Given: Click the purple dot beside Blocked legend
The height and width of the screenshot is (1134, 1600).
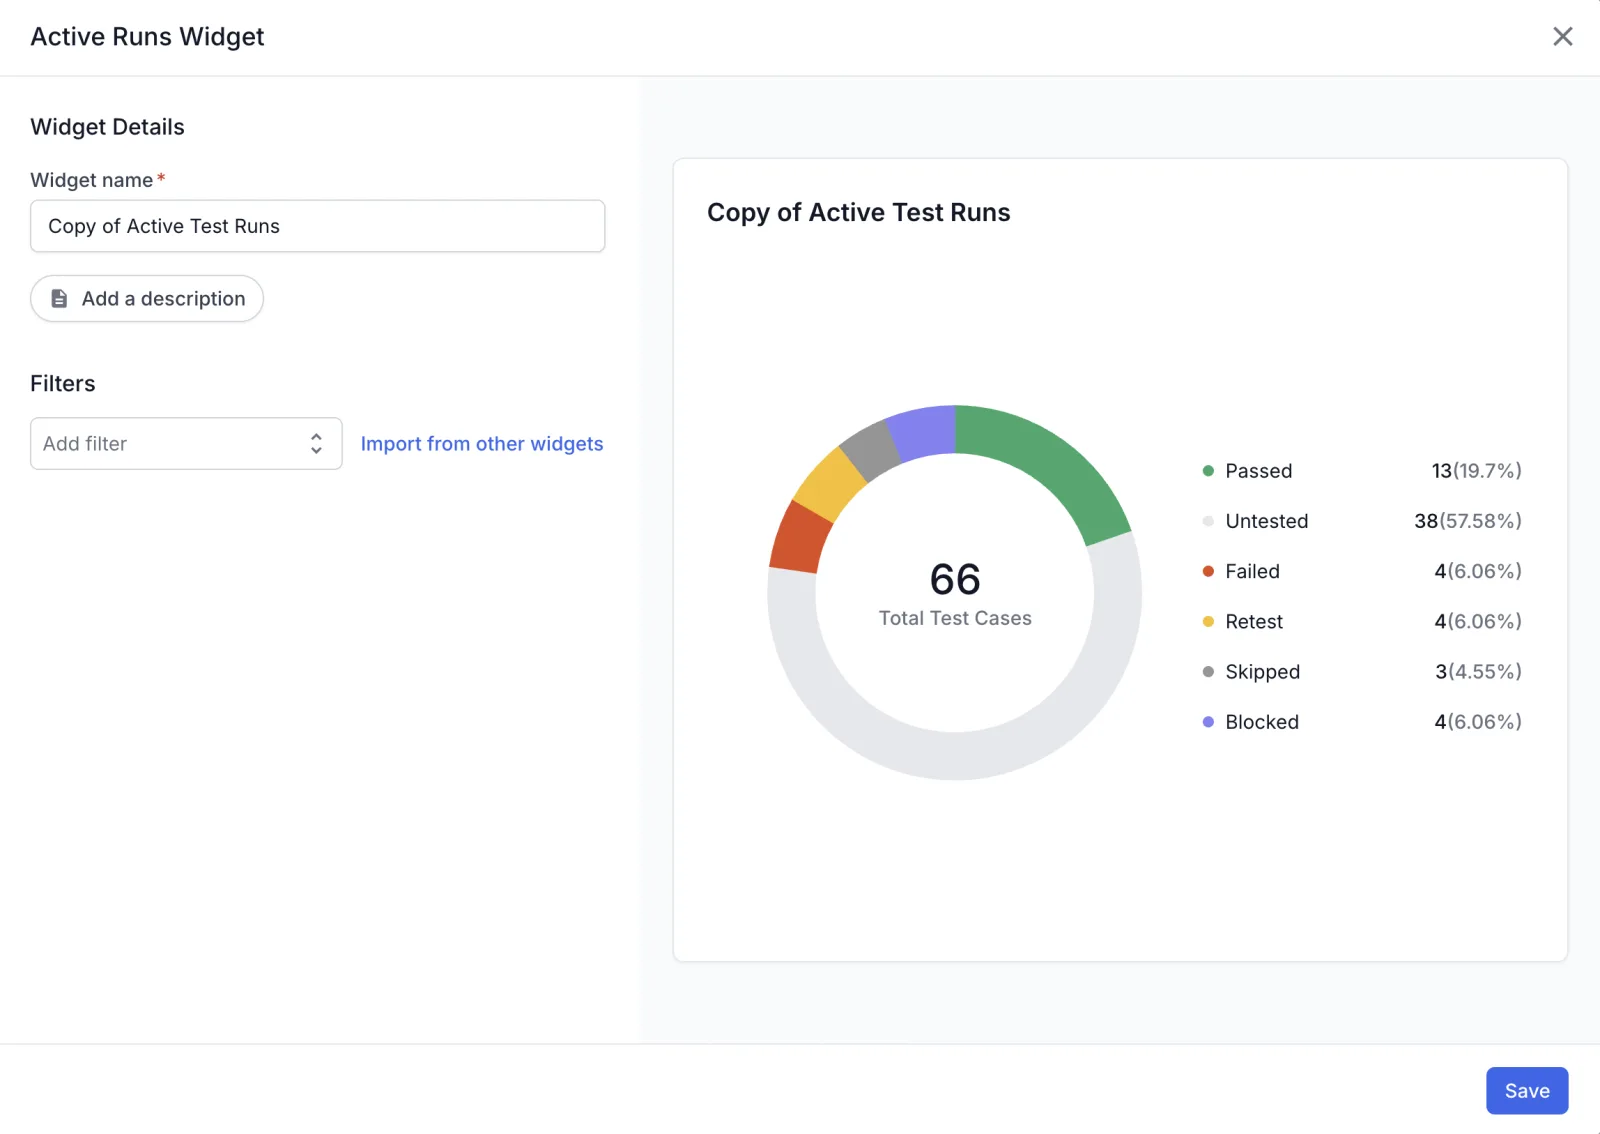Looking at the screenshot, I should [1208, 722].
